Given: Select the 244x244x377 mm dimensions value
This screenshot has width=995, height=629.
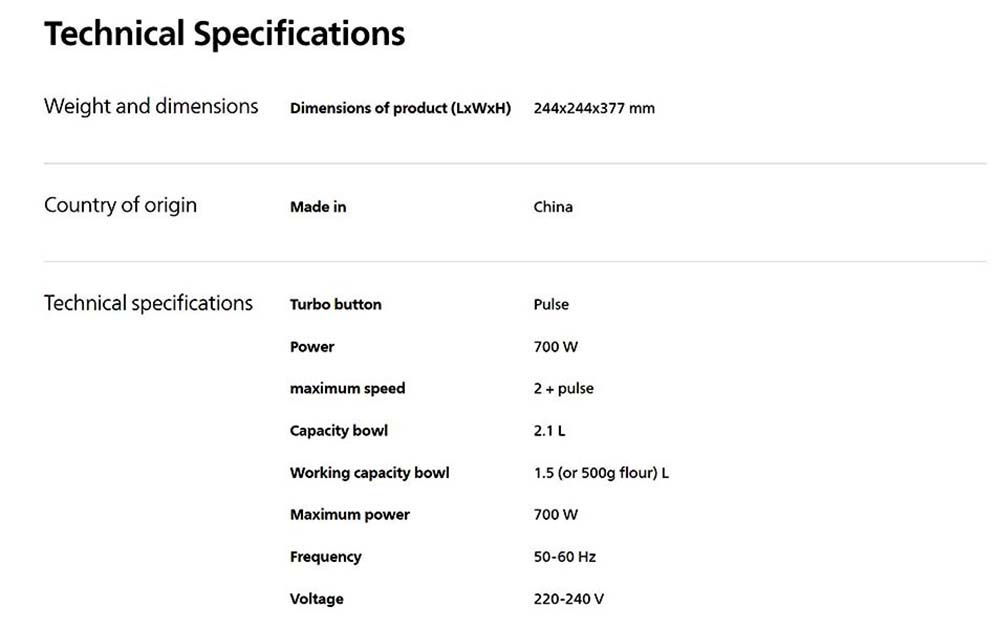Looking at the screenshot, I should (x=594, y=108).
